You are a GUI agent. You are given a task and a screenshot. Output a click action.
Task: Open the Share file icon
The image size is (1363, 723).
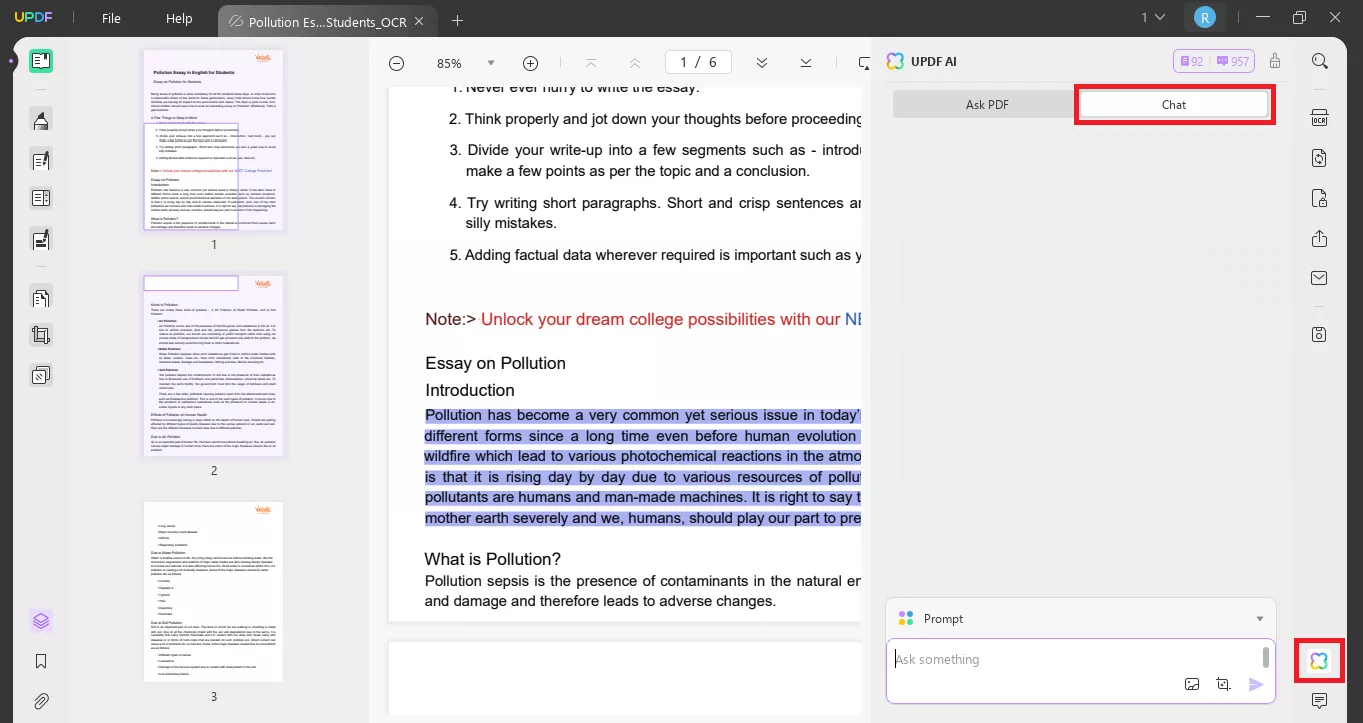[x=1320, y=238]
